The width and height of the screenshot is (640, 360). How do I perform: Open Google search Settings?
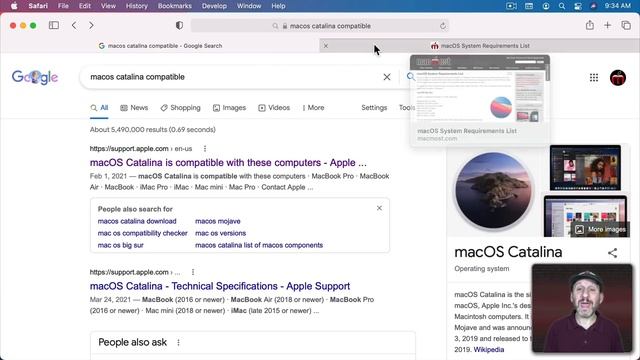pos(374,108)
